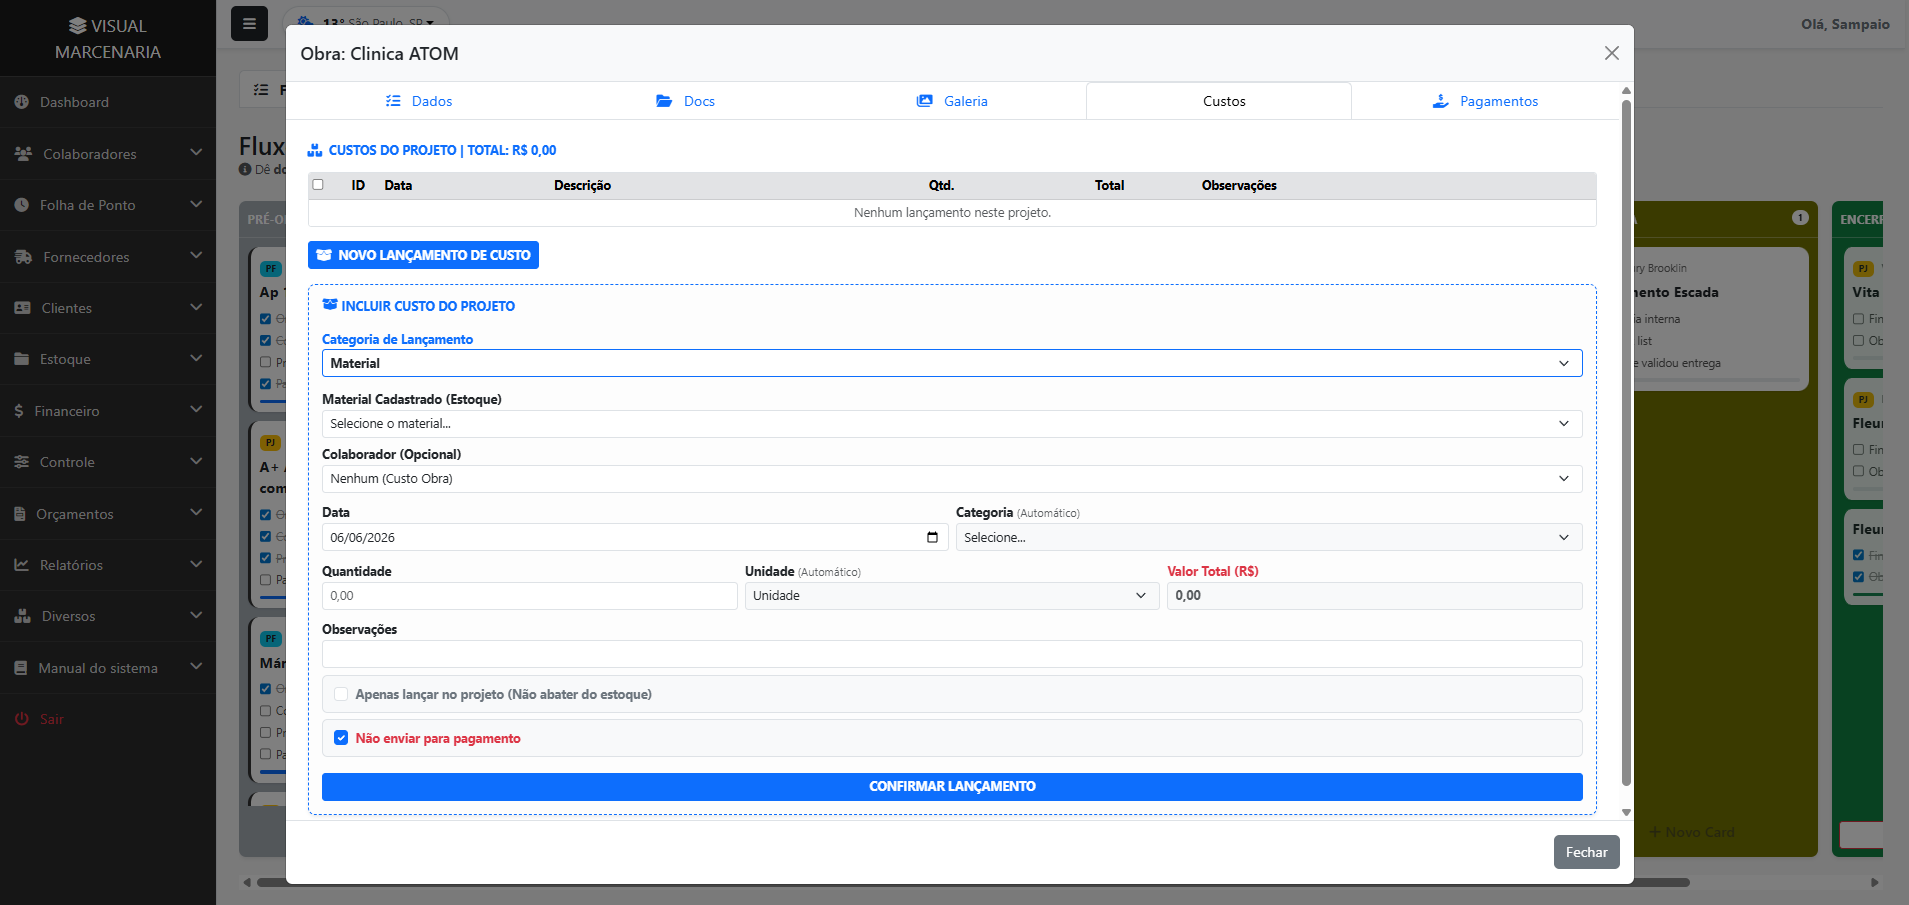Click CONFIRMAR LANÇAMENTO button
Viewport: 1909px width, 905px height.
pyautogui.click(x=952, y=787)
